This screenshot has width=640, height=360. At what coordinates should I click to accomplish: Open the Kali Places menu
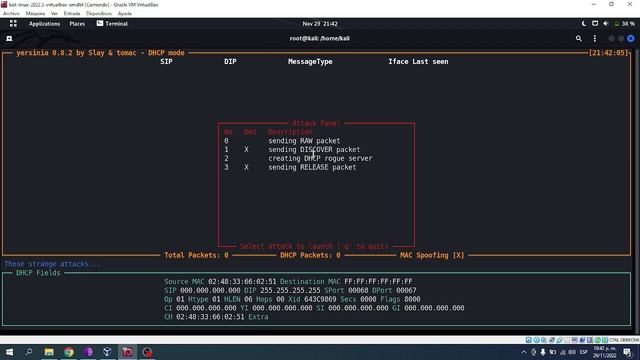77,24
